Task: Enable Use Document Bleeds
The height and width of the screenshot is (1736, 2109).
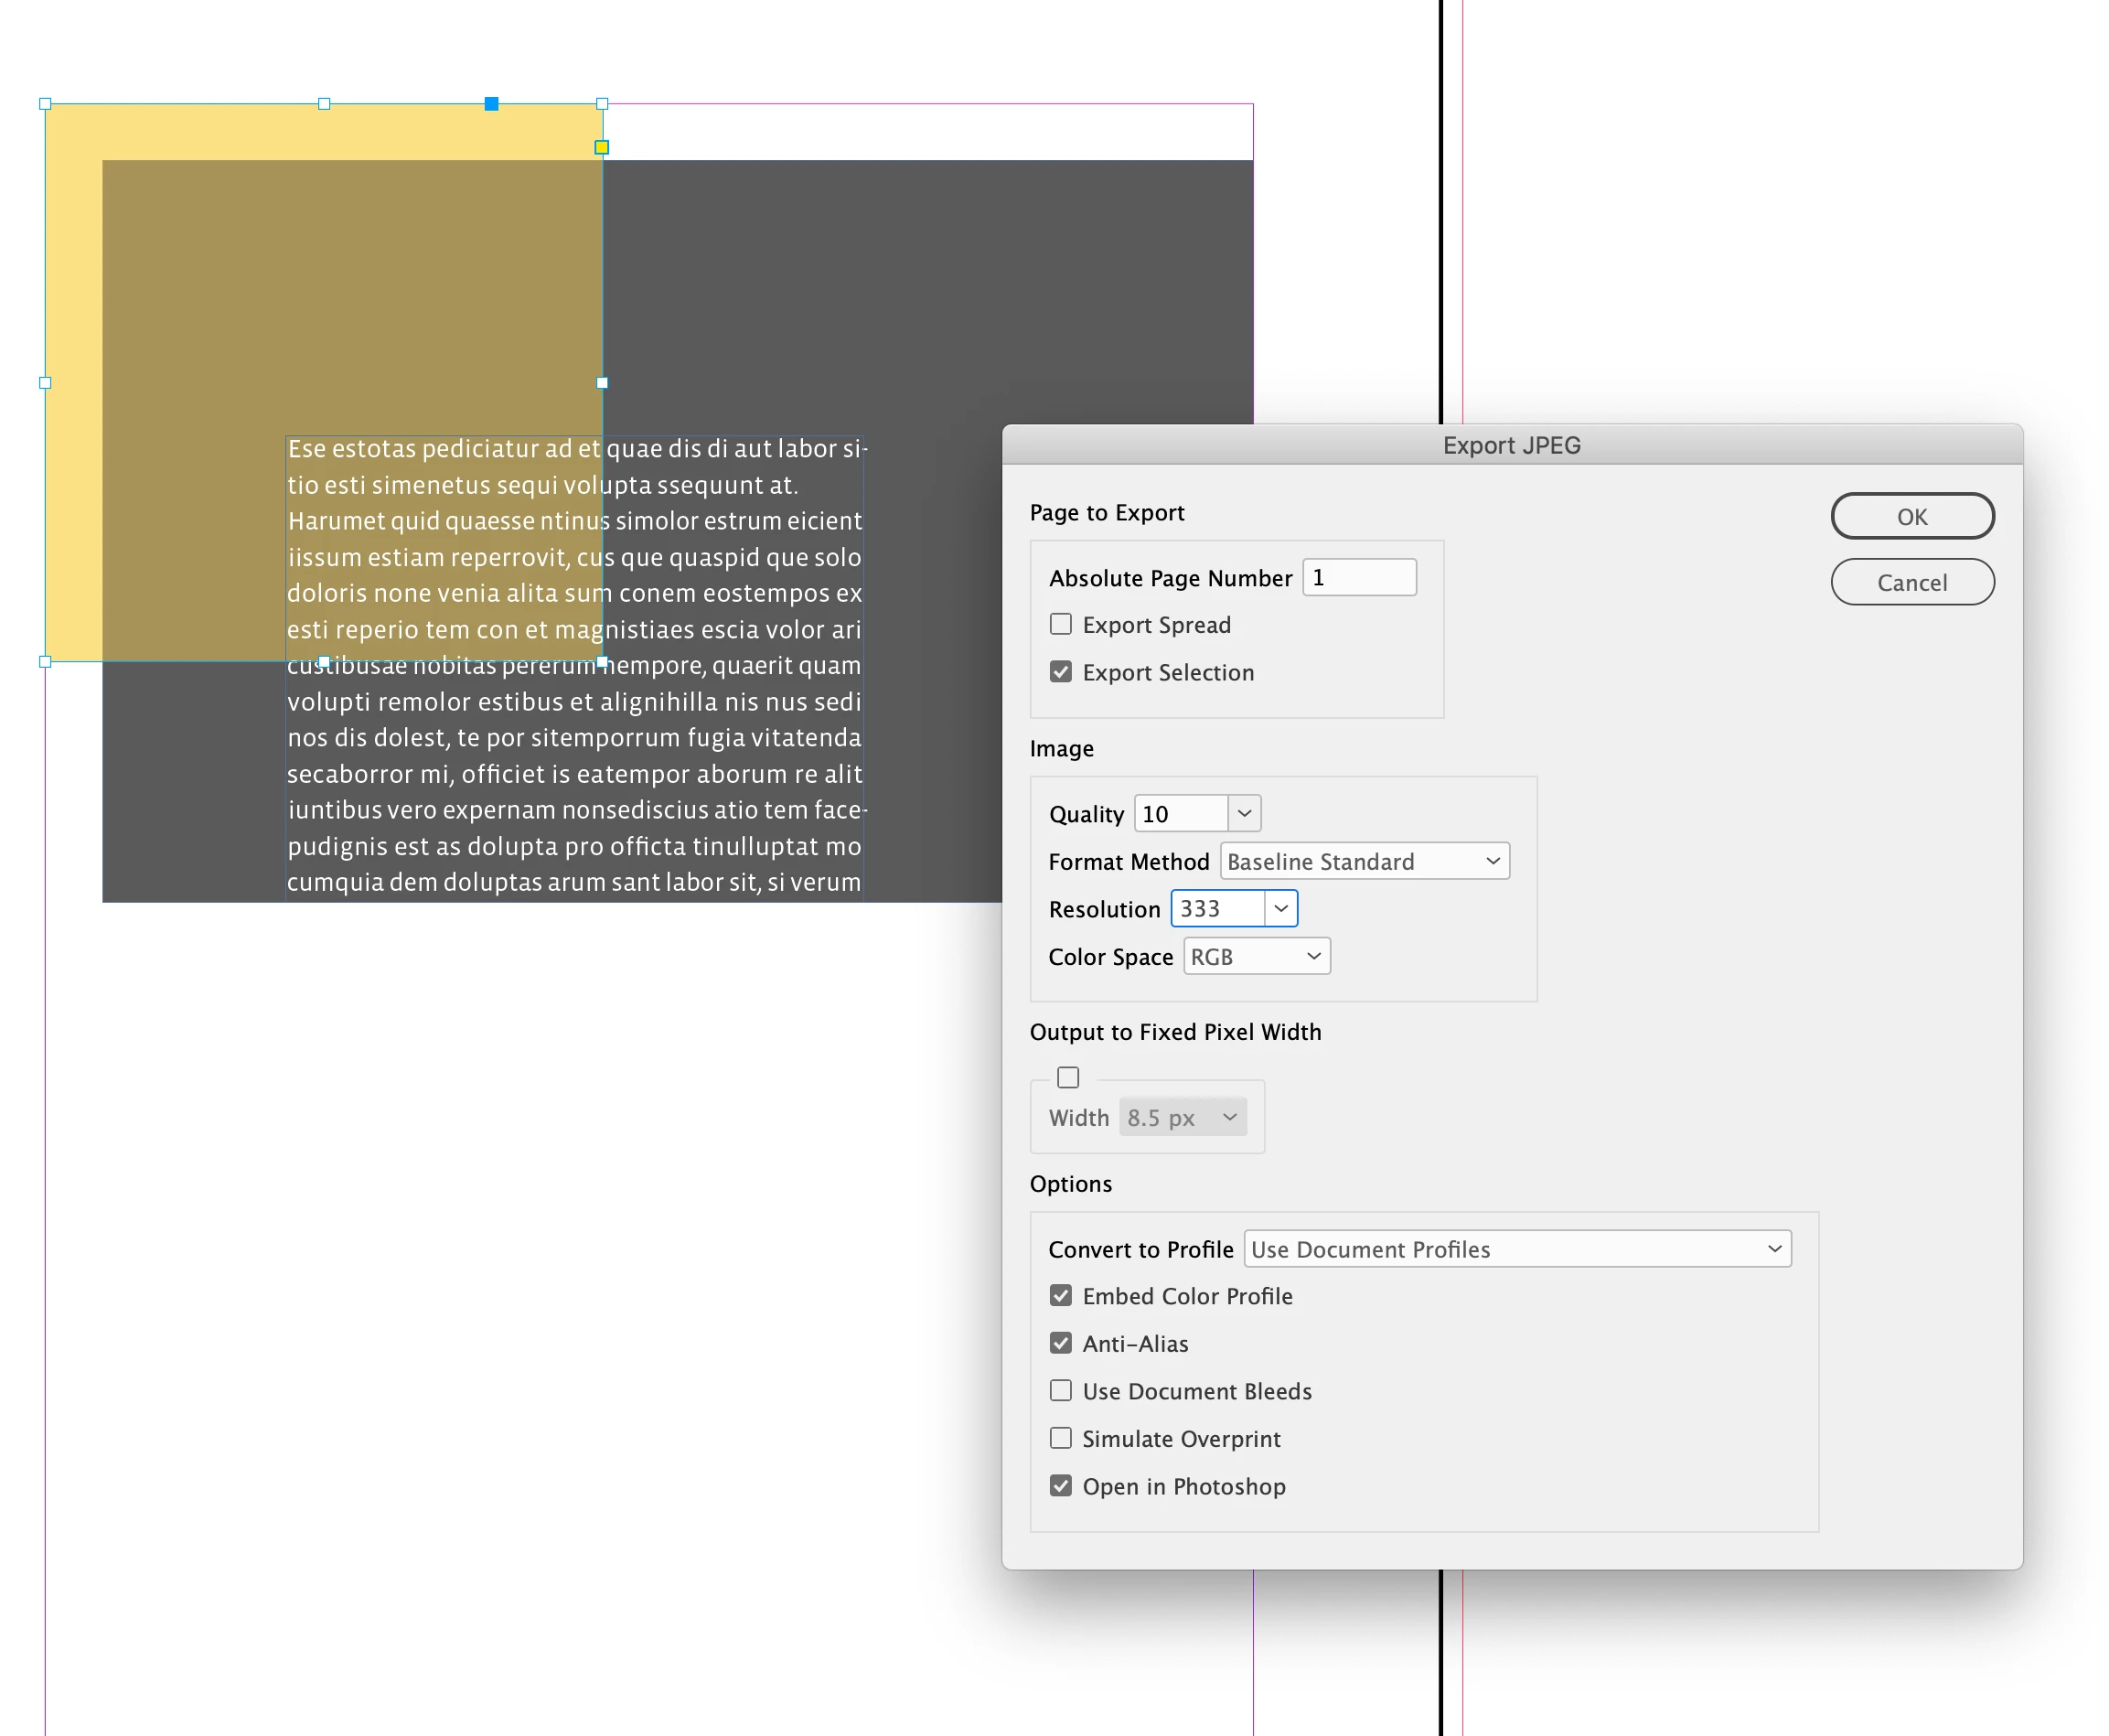Action: (x=1060, y=1391)
